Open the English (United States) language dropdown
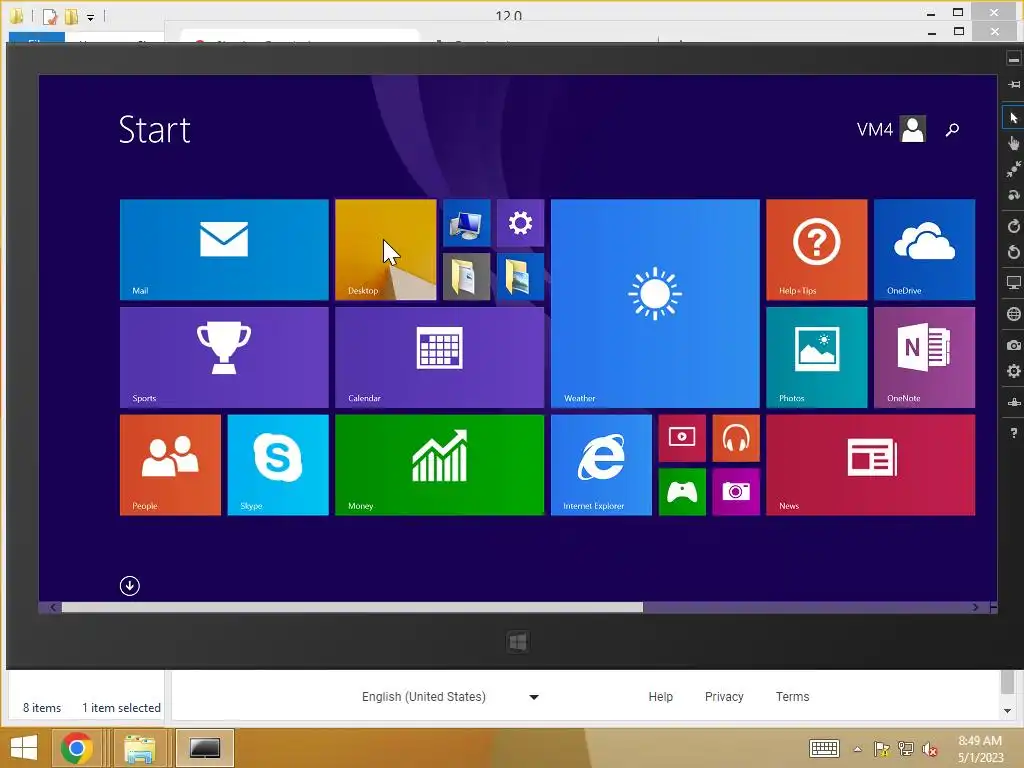This screenshot has height=768, width=1024. pyautogui.click(x=451, y=697)
